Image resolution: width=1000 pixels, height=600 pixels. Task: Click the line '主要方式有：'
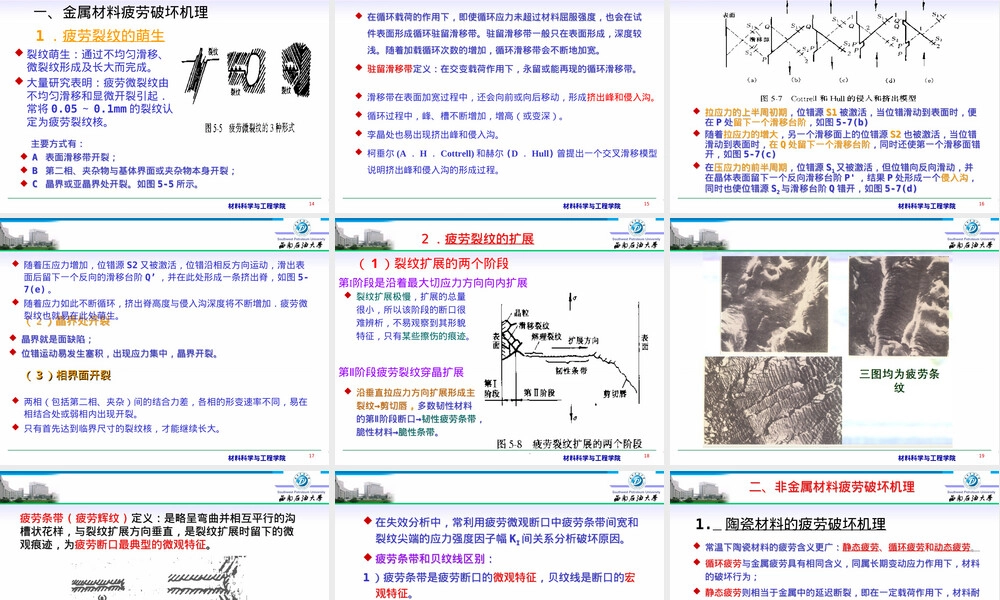coord(57,143)
